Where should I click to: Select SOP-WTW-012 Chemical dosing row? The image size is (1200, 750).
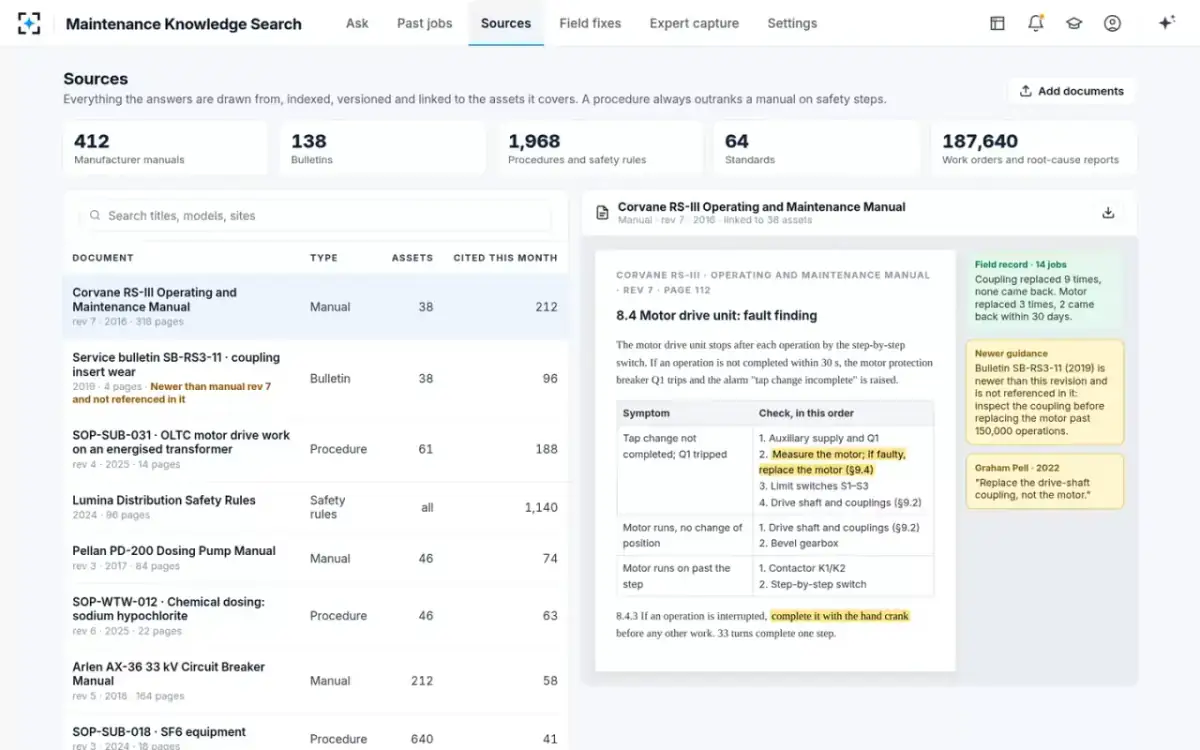click(315, 616)
